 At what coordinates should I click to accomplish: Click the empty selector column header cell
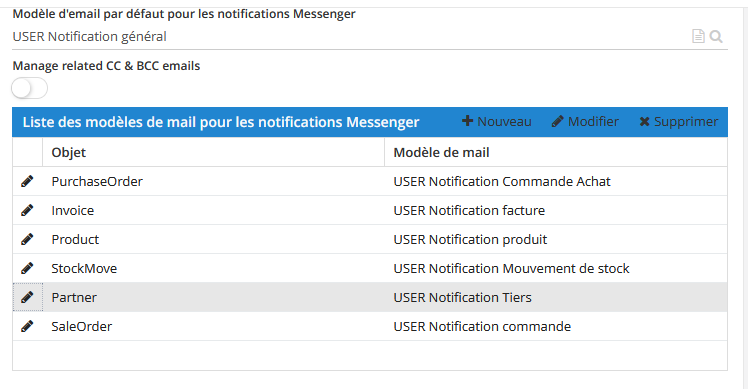28,152
